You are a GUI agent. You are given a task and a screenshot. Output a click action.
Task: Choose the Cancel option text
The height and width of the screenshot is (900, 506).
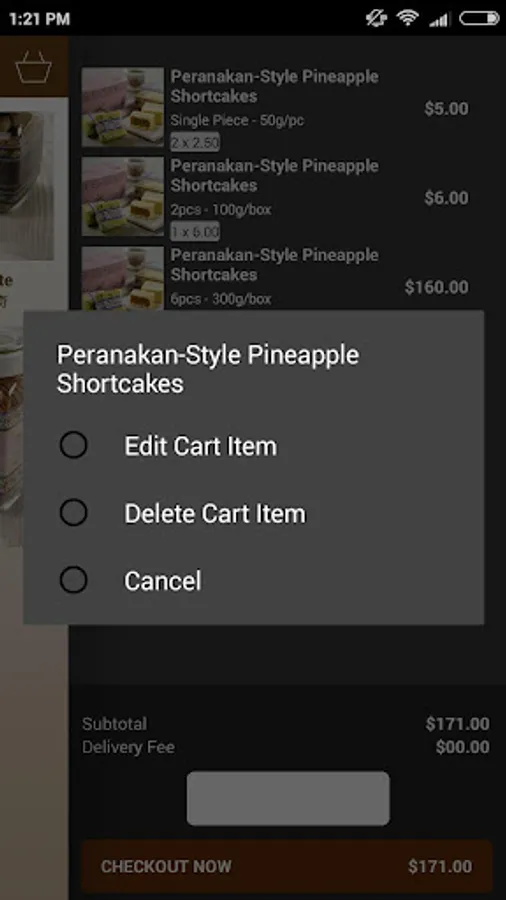(x=163, y=580)
